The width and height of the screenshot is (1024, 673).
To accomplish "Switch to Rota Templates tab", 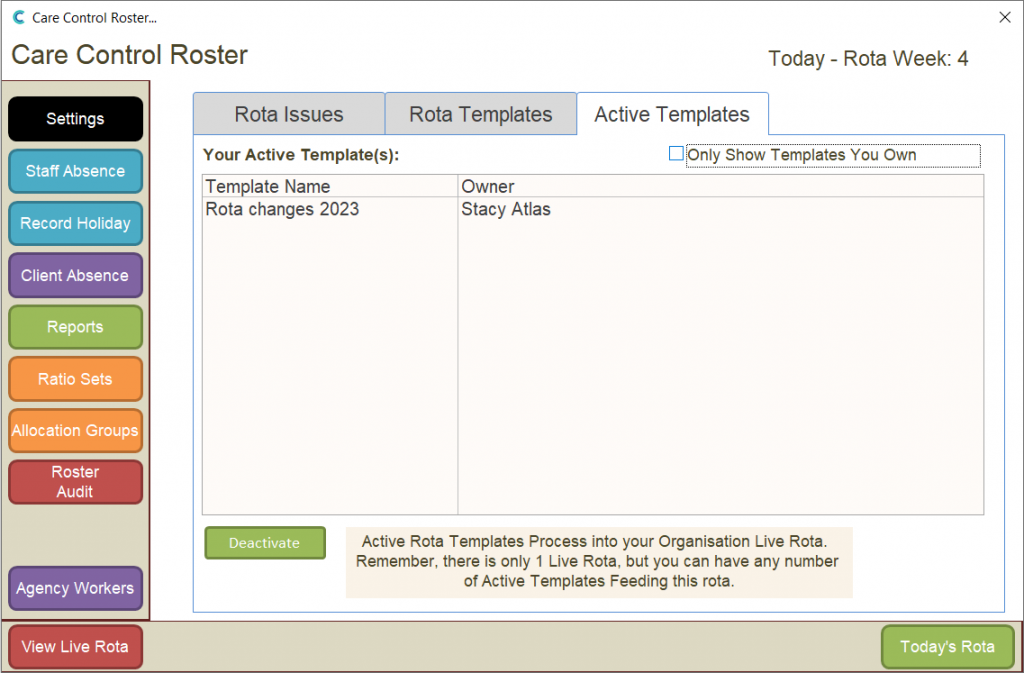I will [480, 114].
